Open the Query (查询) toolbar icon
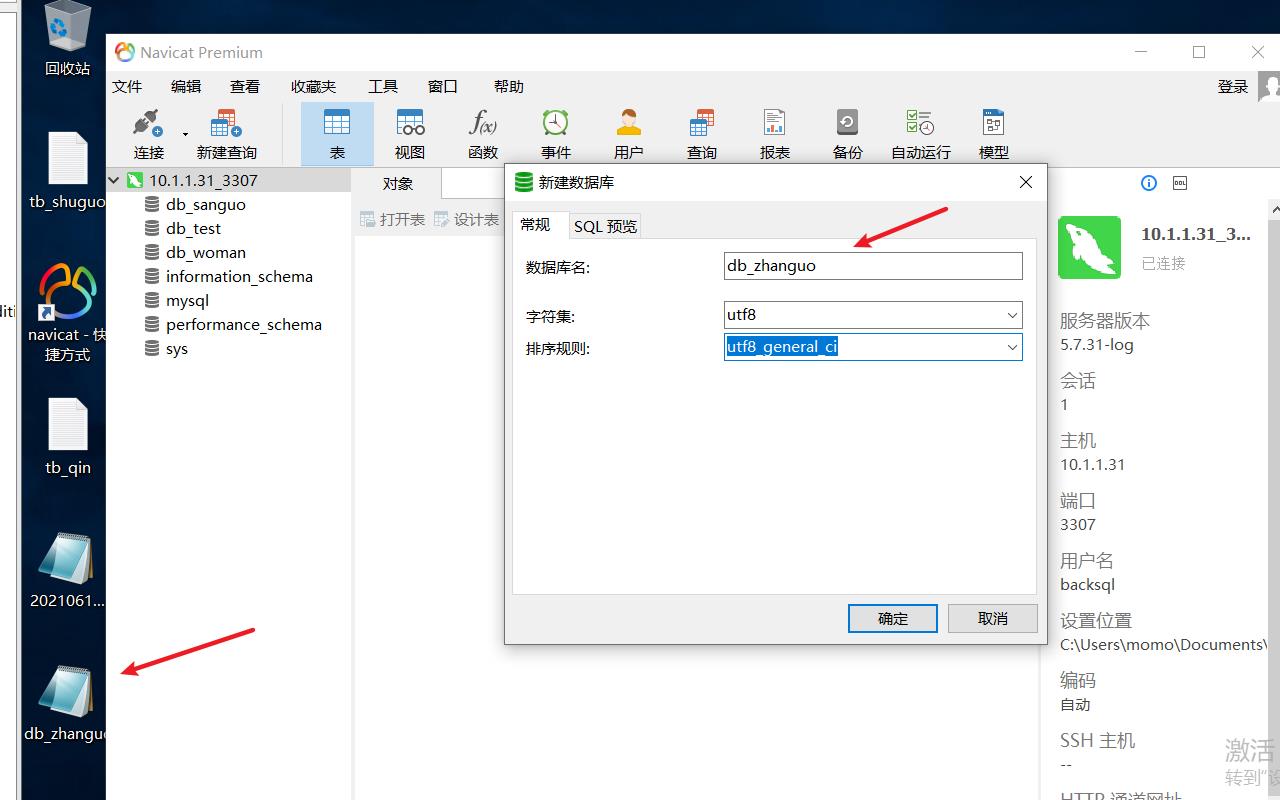Screen dimensions: 1280x800 coord(702,134)
